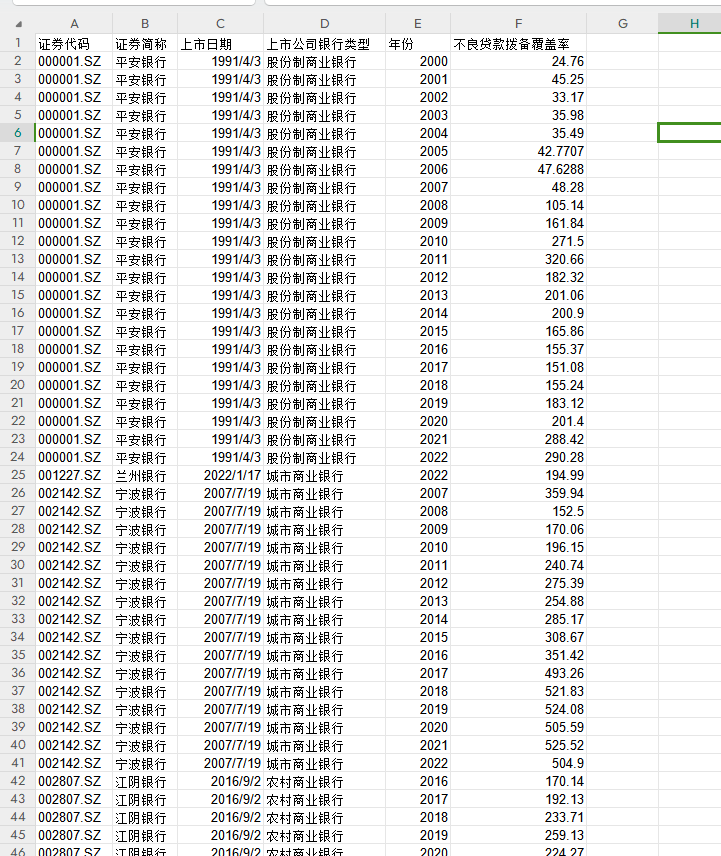Click the selected cell H6
Image resolution: width=721 pixels, height=856 pixels.
point(689,133)
